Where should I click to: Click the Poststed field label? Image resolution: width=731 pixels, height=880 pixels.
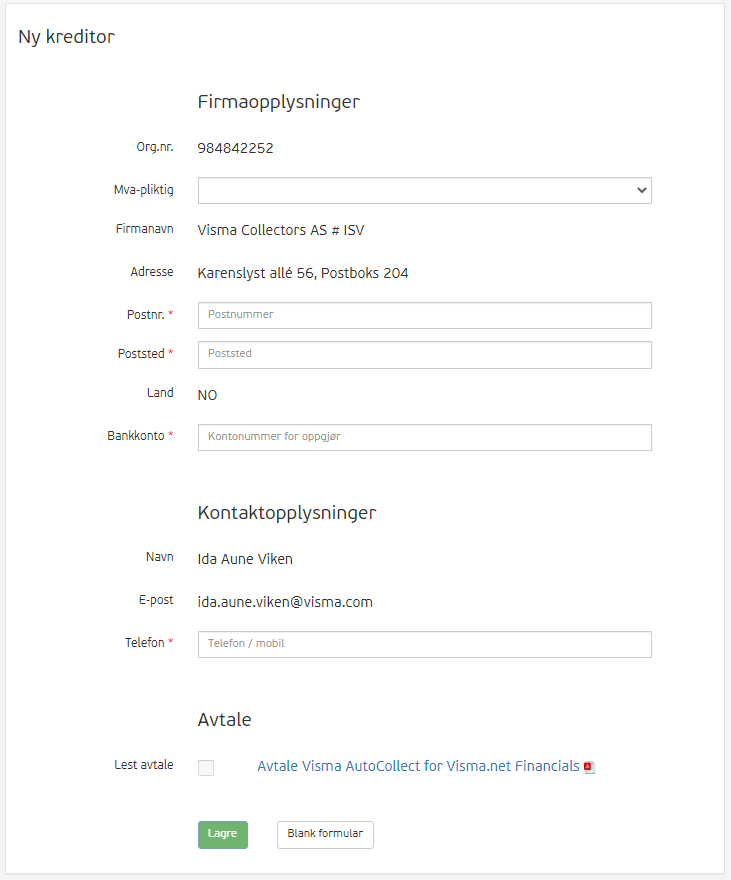tap(141, 354)
